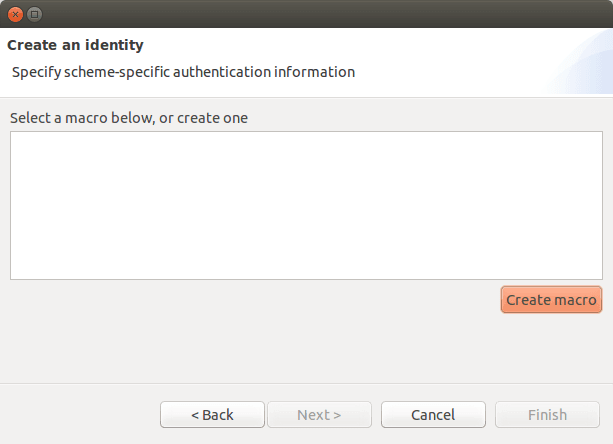Click the empty space left of Back button

click(x=80, y=415)
